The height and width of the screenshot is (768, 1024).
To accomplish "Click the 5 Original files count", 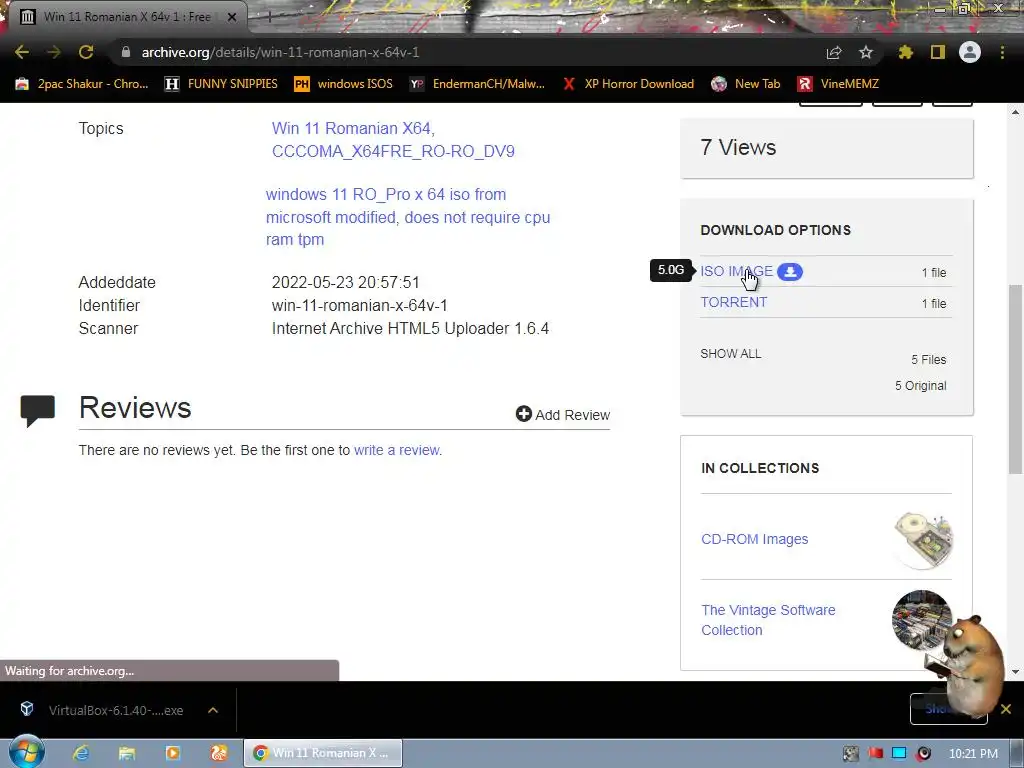I will (920, 386).
